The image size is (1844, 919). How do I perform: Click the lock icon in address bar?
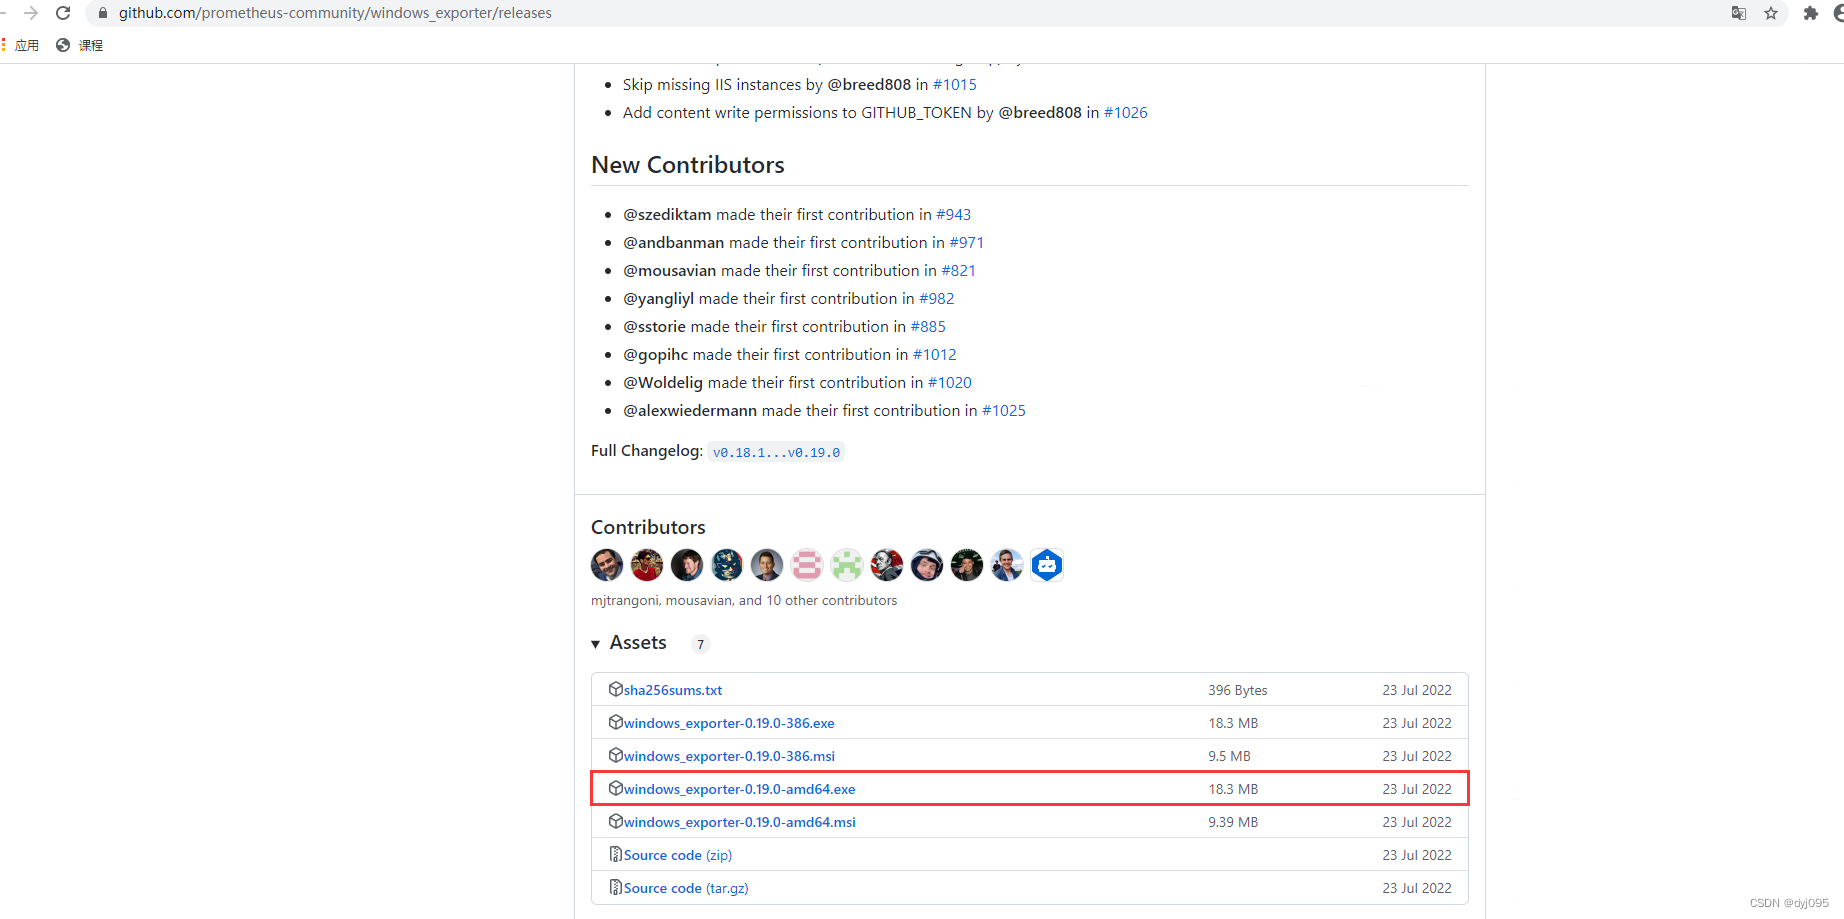[102, 13]
